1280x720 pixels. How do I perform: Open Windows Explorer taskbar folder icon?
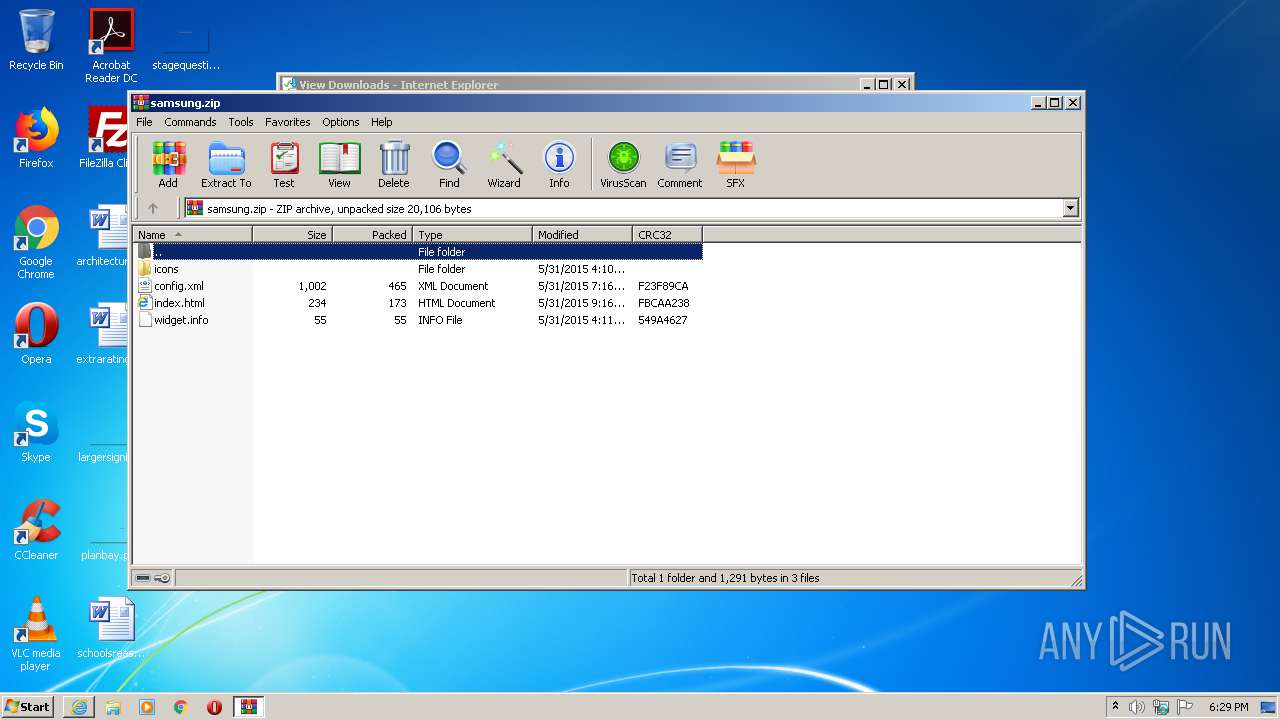113,707
